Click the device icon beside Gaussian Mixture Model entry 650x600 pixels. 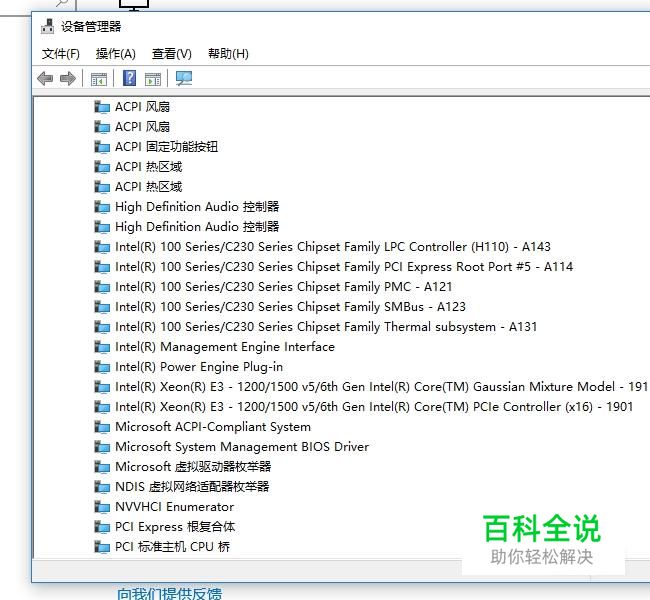coord(102,387)
